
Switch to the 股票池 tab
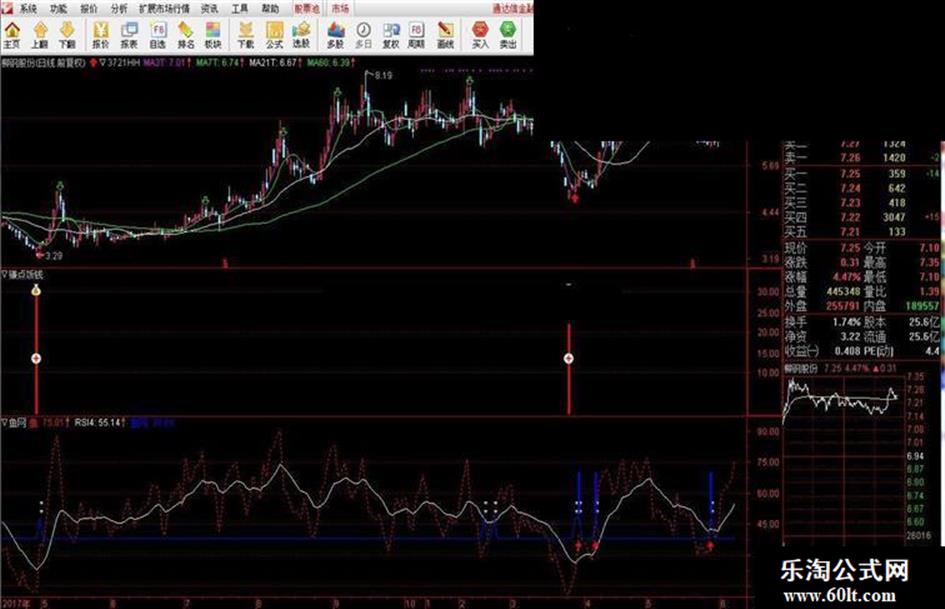tap(307, 8)
